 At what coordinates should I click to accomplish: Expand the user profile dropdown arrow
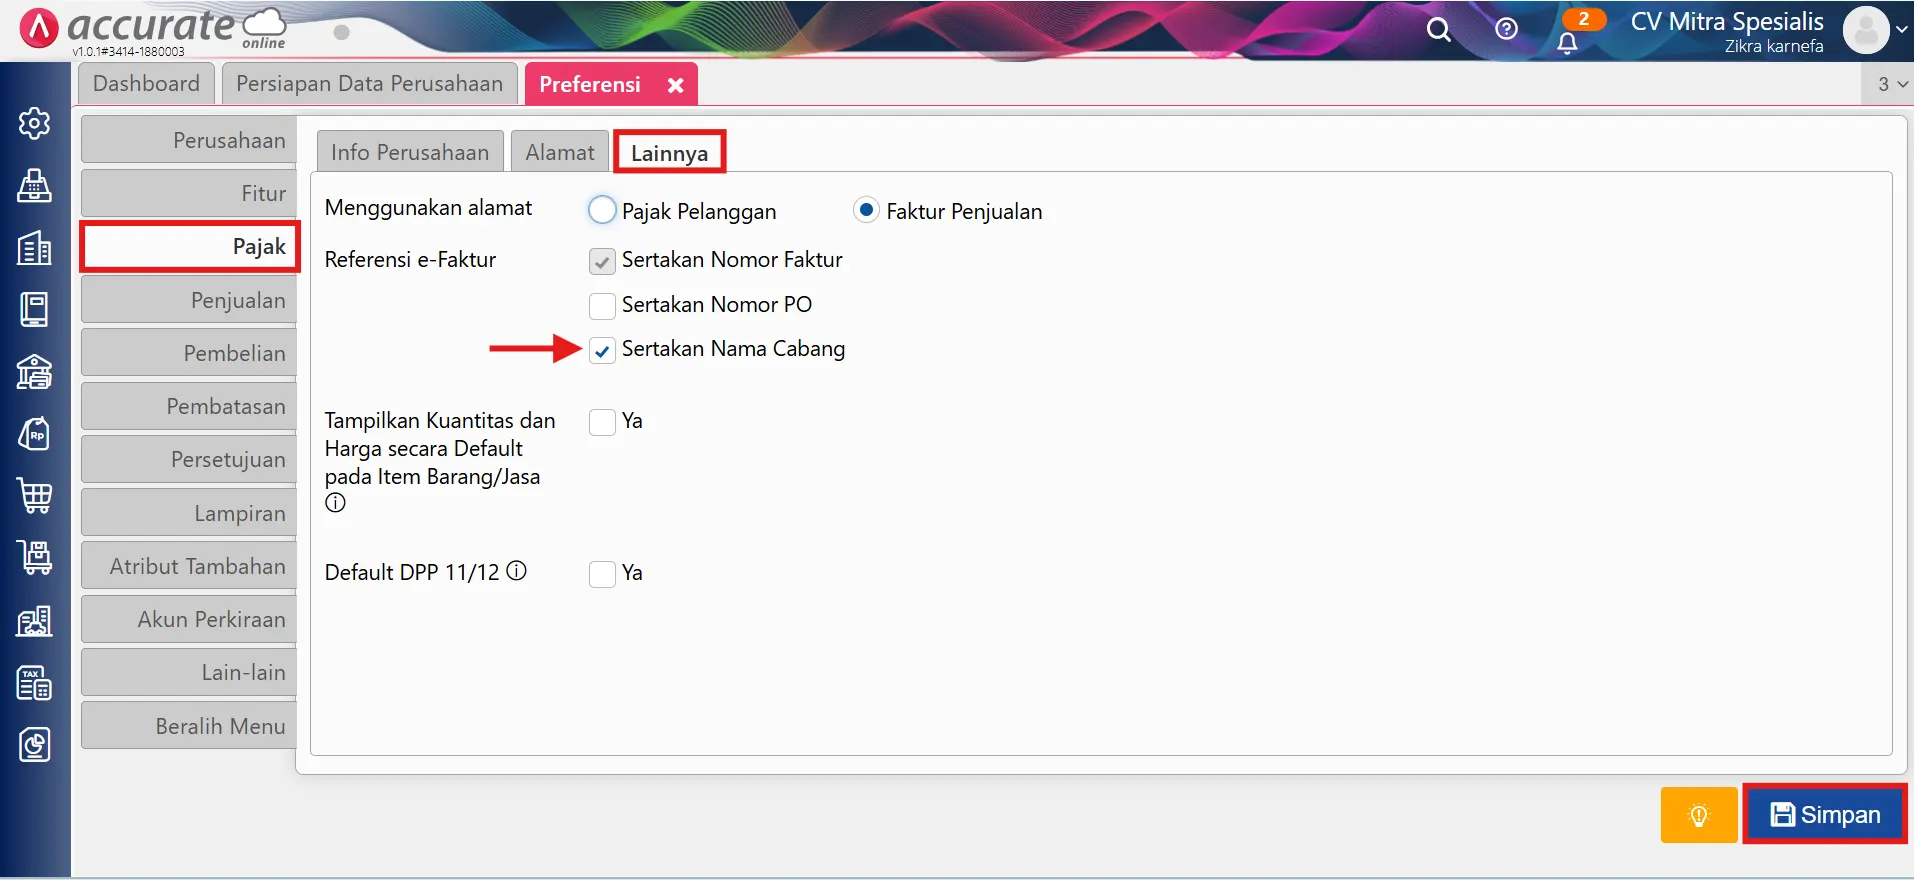tap(1901, 30)
